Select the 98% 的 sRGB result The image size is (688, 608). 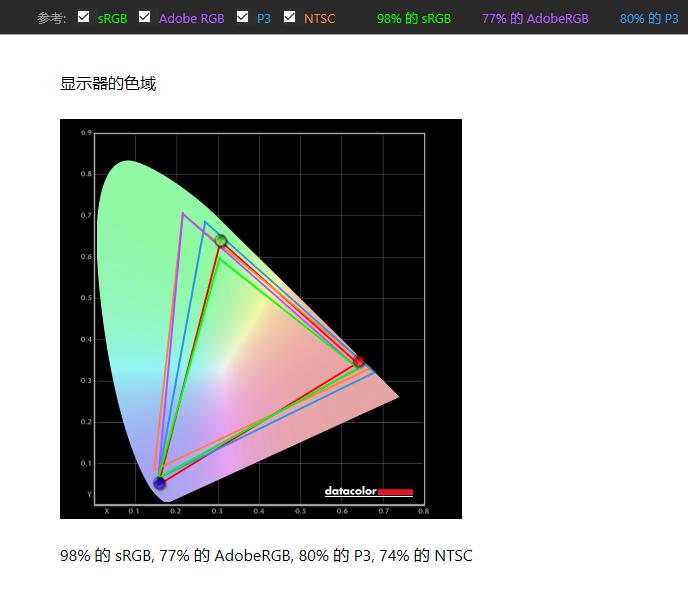click(x=413, y=19)
